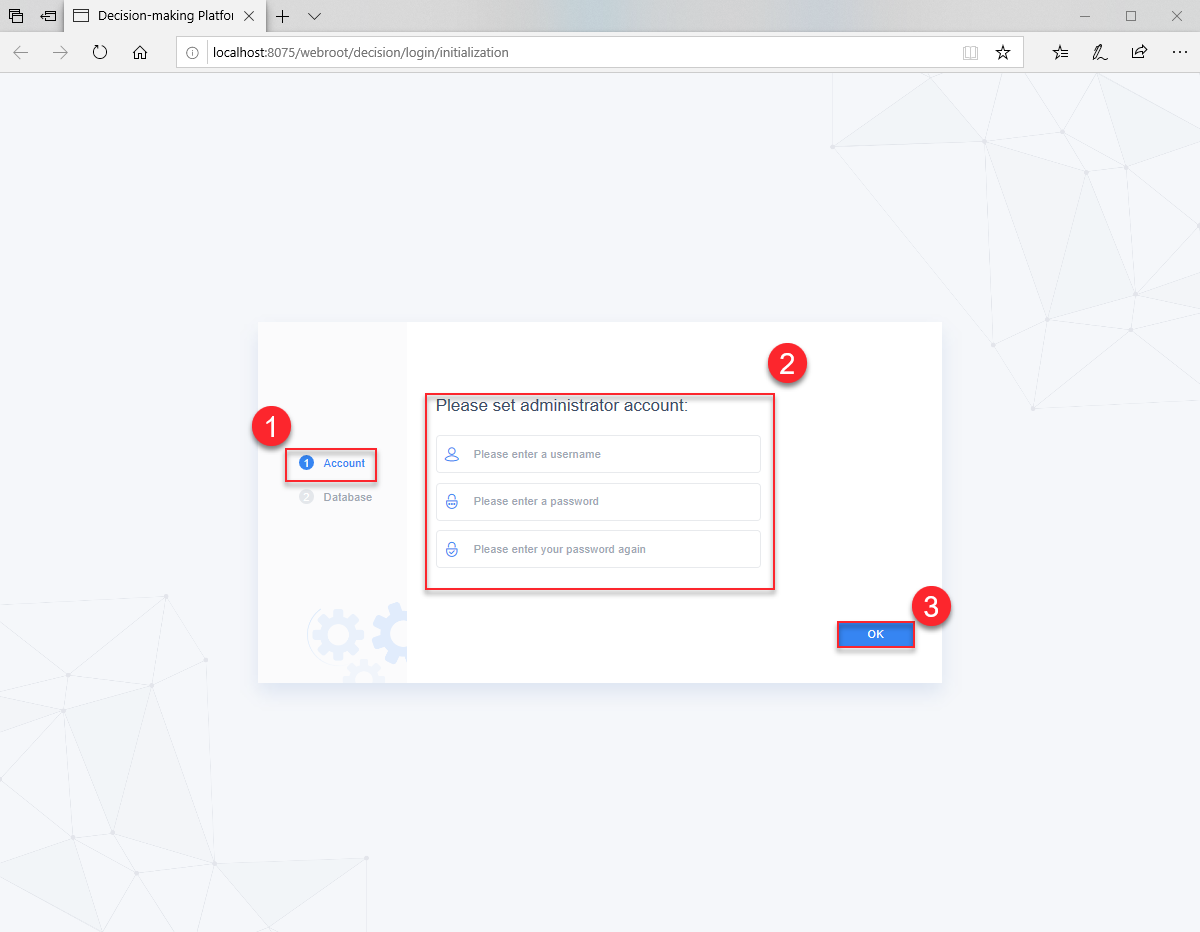Open a new browser tab
1200x932 pixels.
pos(285,16)
